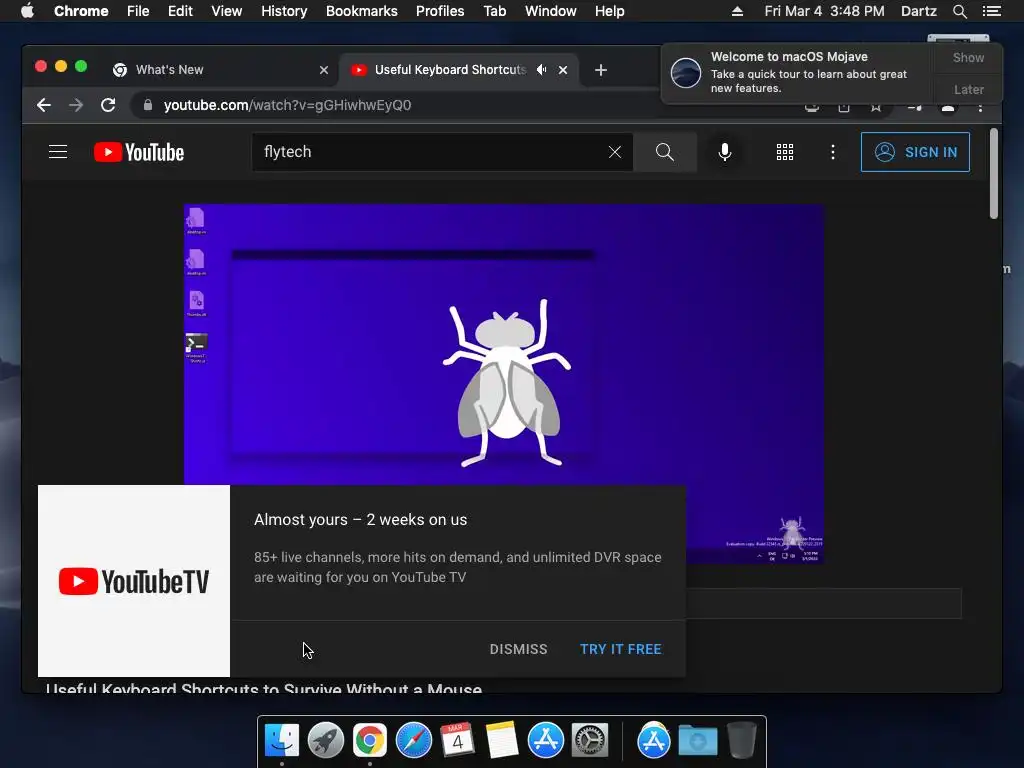Open the Tab menu
The image size is (1024, 768).
click(495, 11)
